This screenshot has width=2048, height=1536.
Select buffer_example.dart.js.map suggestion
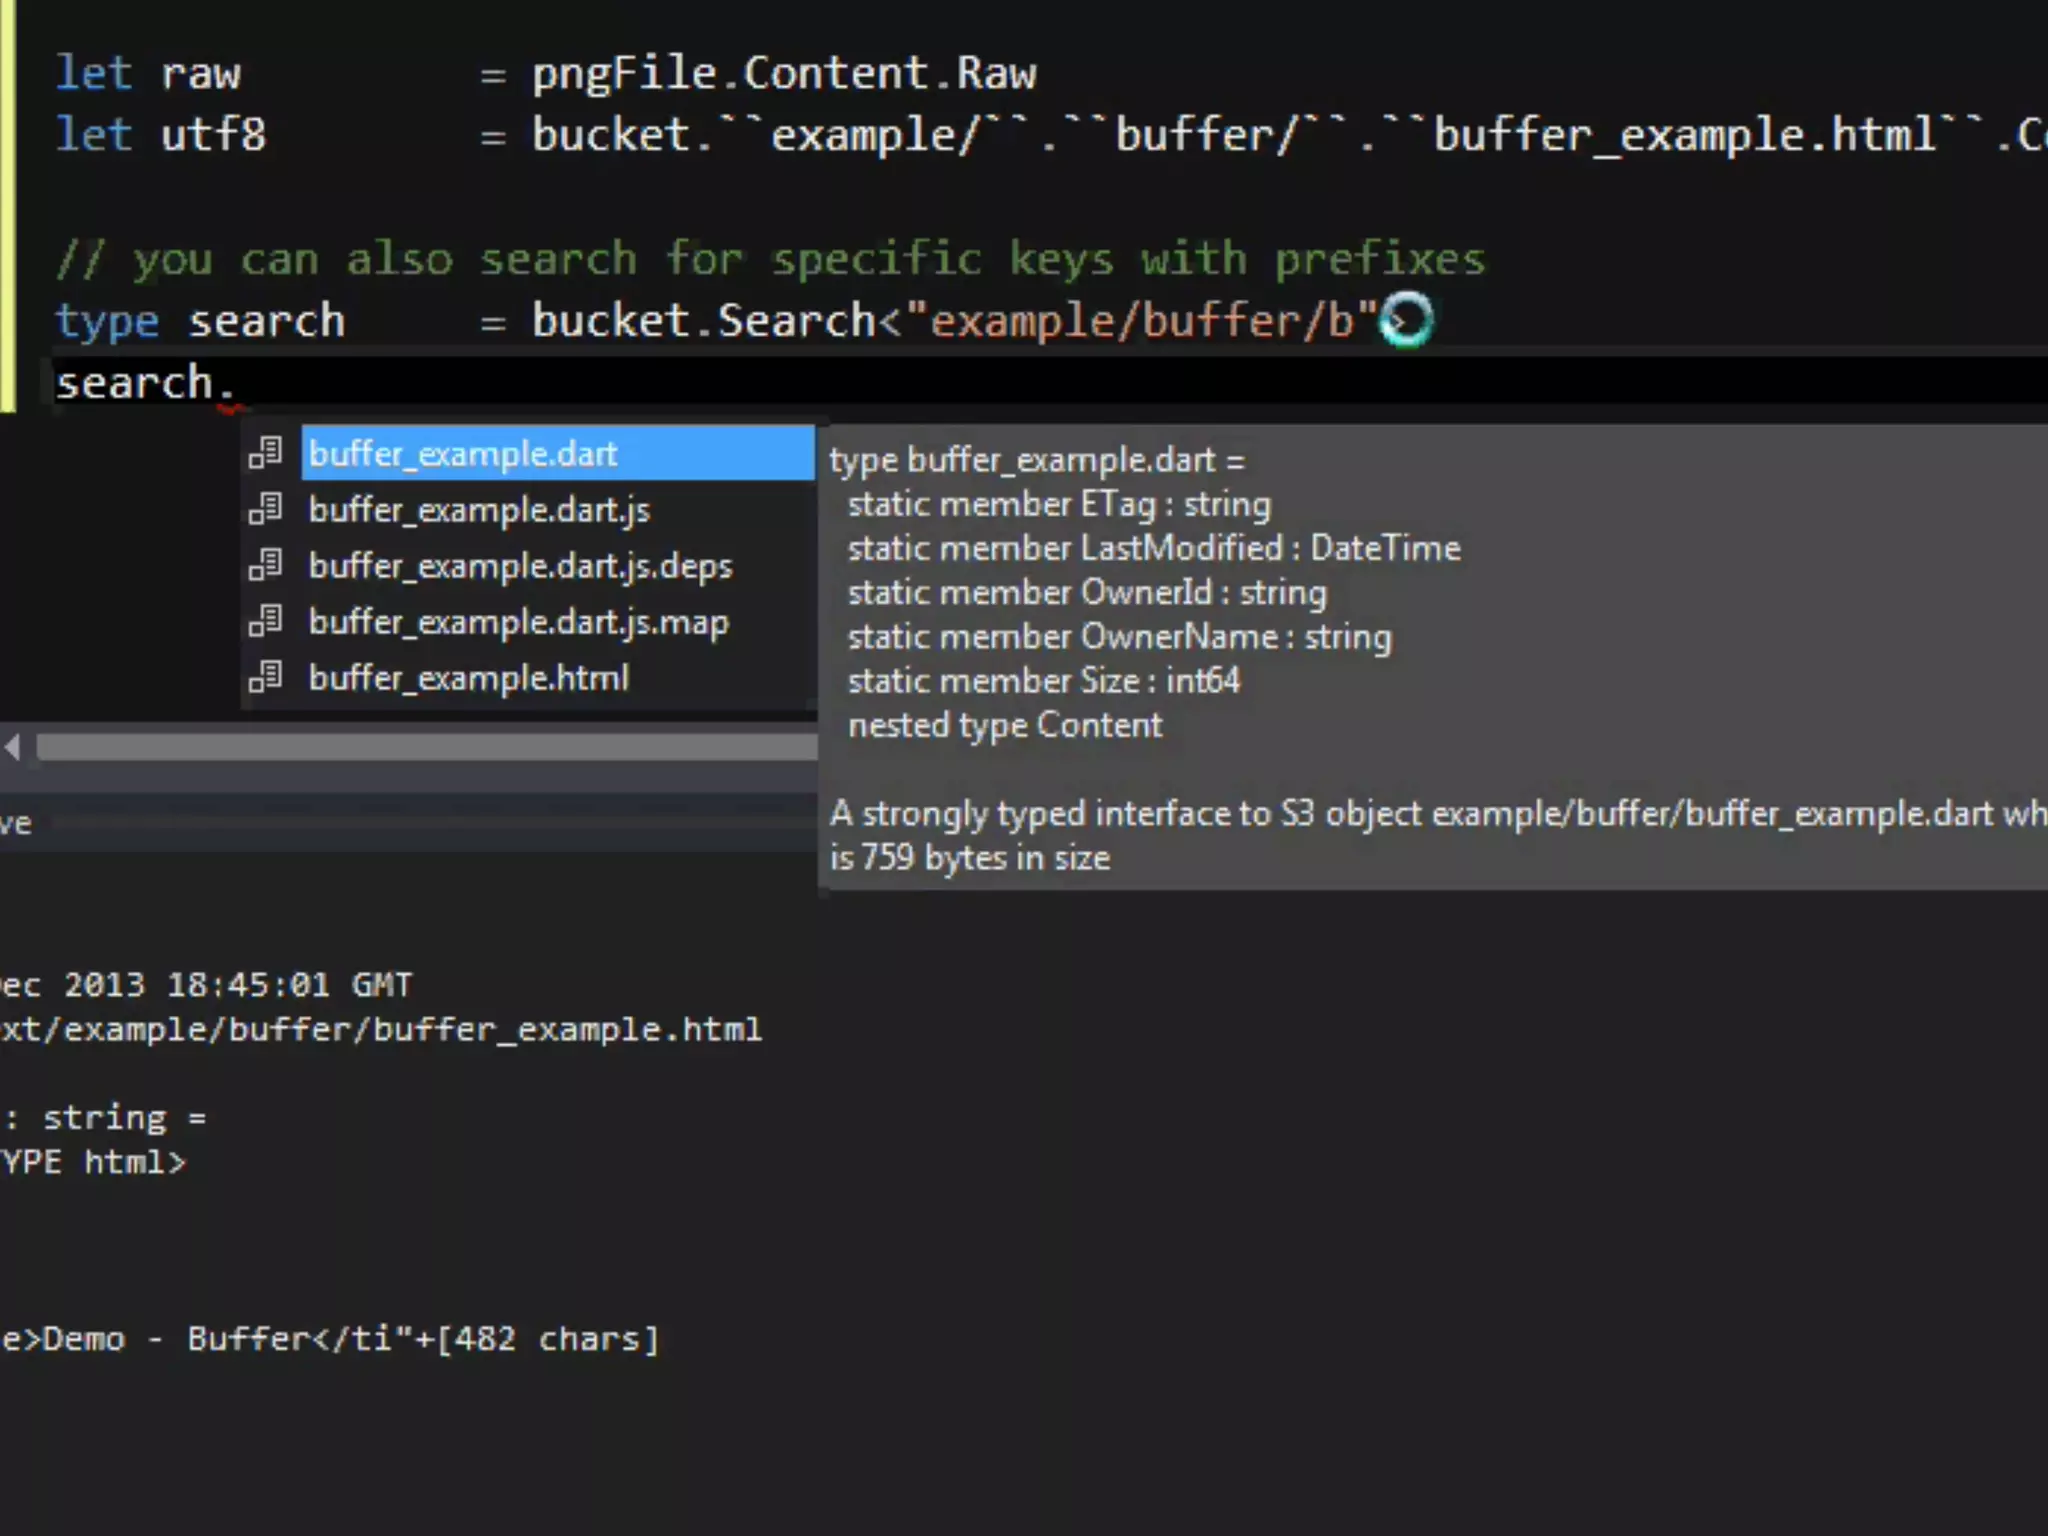(x=518, y=622)
